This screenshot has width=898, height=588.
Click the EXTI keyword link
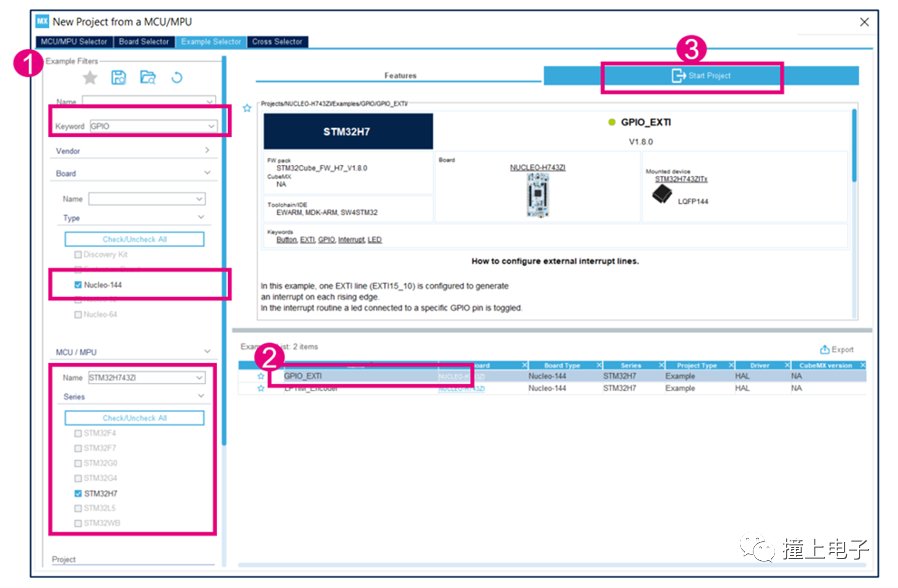(x=308, y=240)
